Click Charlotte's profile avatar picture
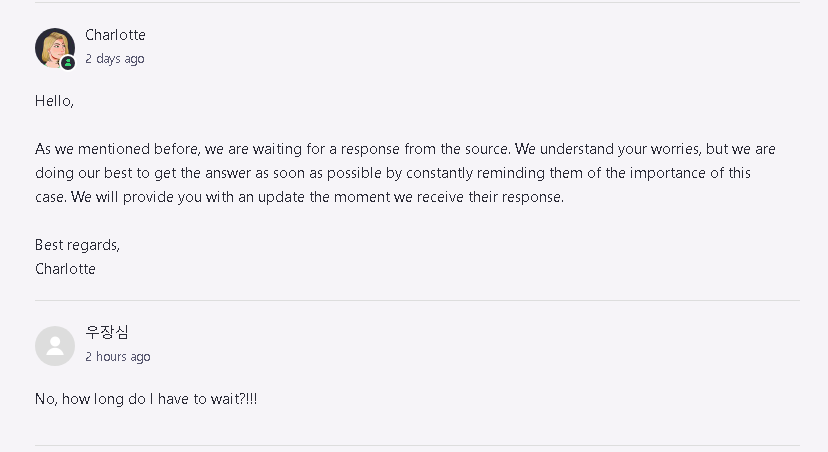This screenshot has width=828, height=452. click(55, 48)
